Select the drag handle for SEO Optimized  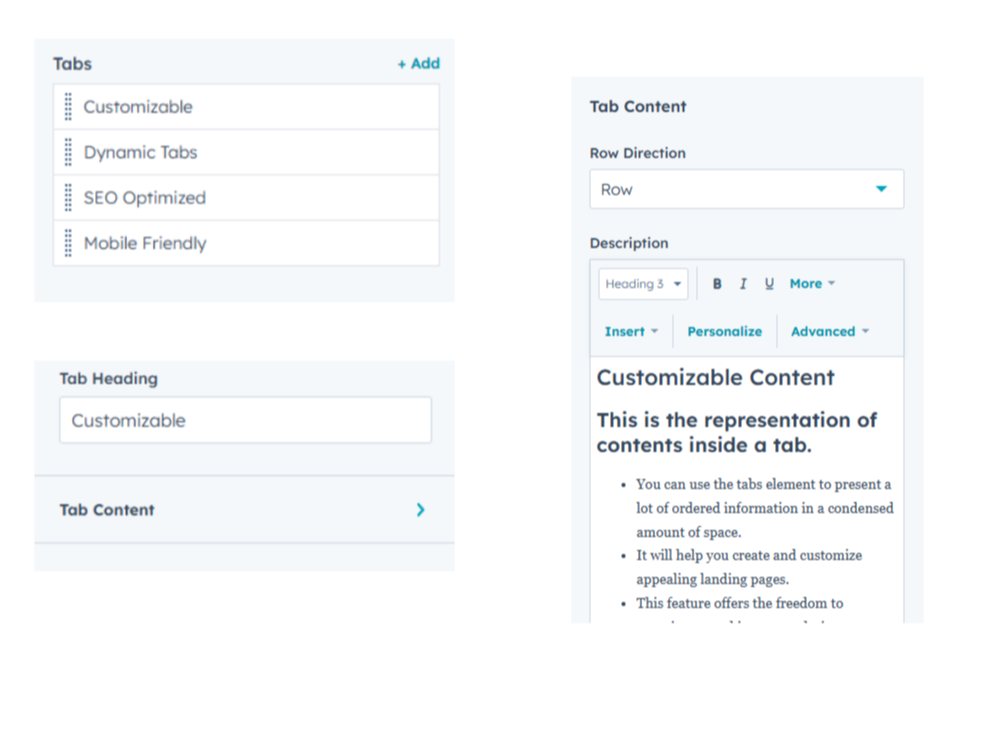(x=68, y=198)
